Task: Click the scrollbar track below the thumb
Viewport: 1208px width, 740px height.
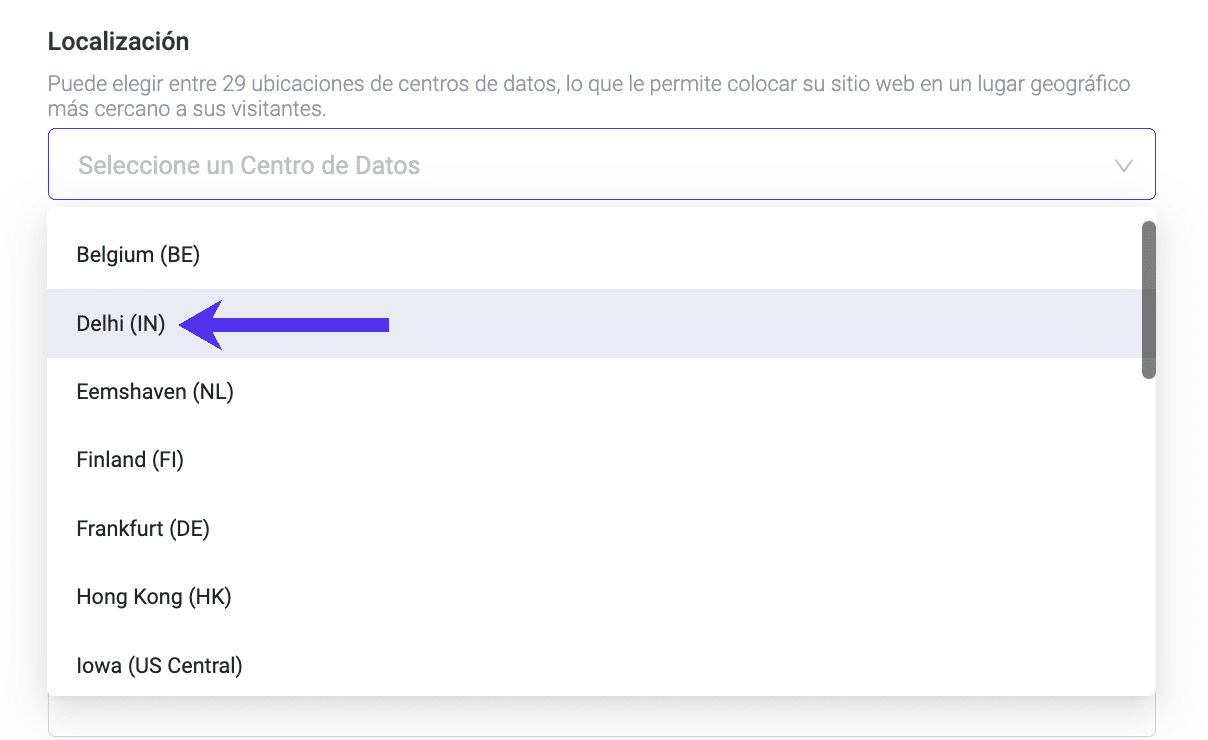Action: point(1149,530)
